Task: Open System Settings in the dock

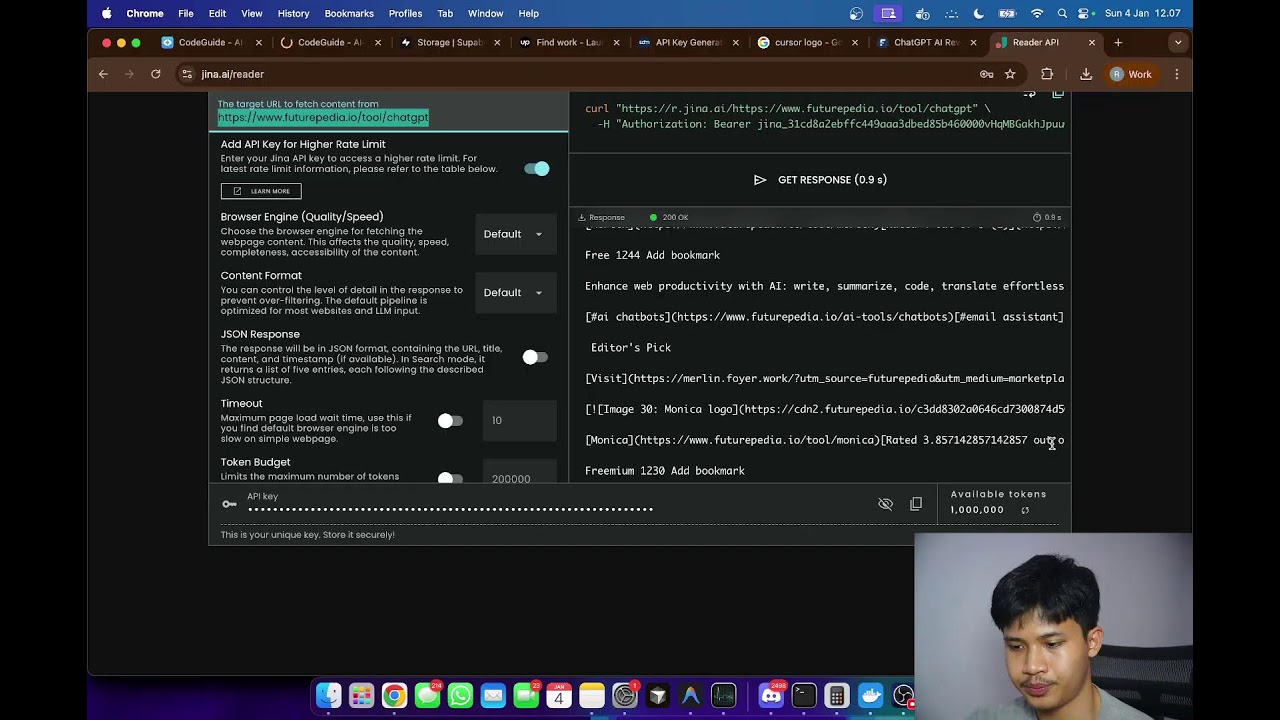Action: (625, 695)
